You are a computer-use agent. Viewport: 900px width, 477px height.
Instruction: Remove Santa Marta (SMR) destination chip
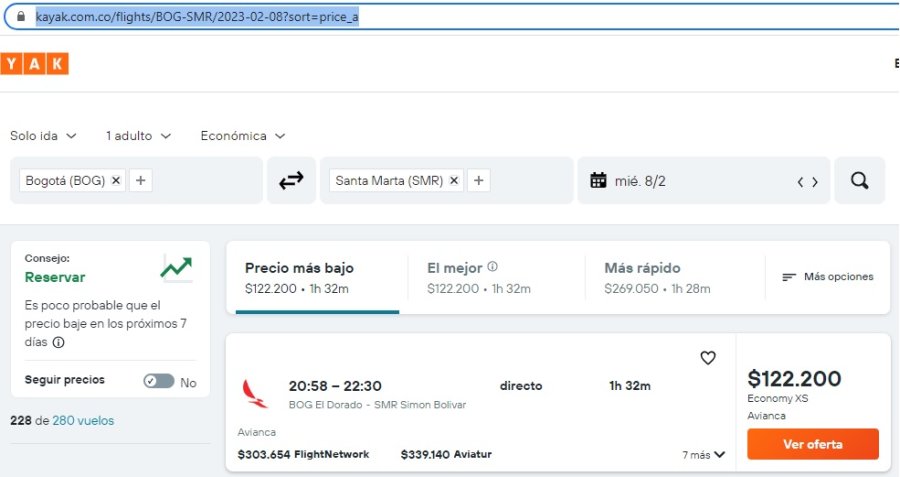click(x=454, y=180)
